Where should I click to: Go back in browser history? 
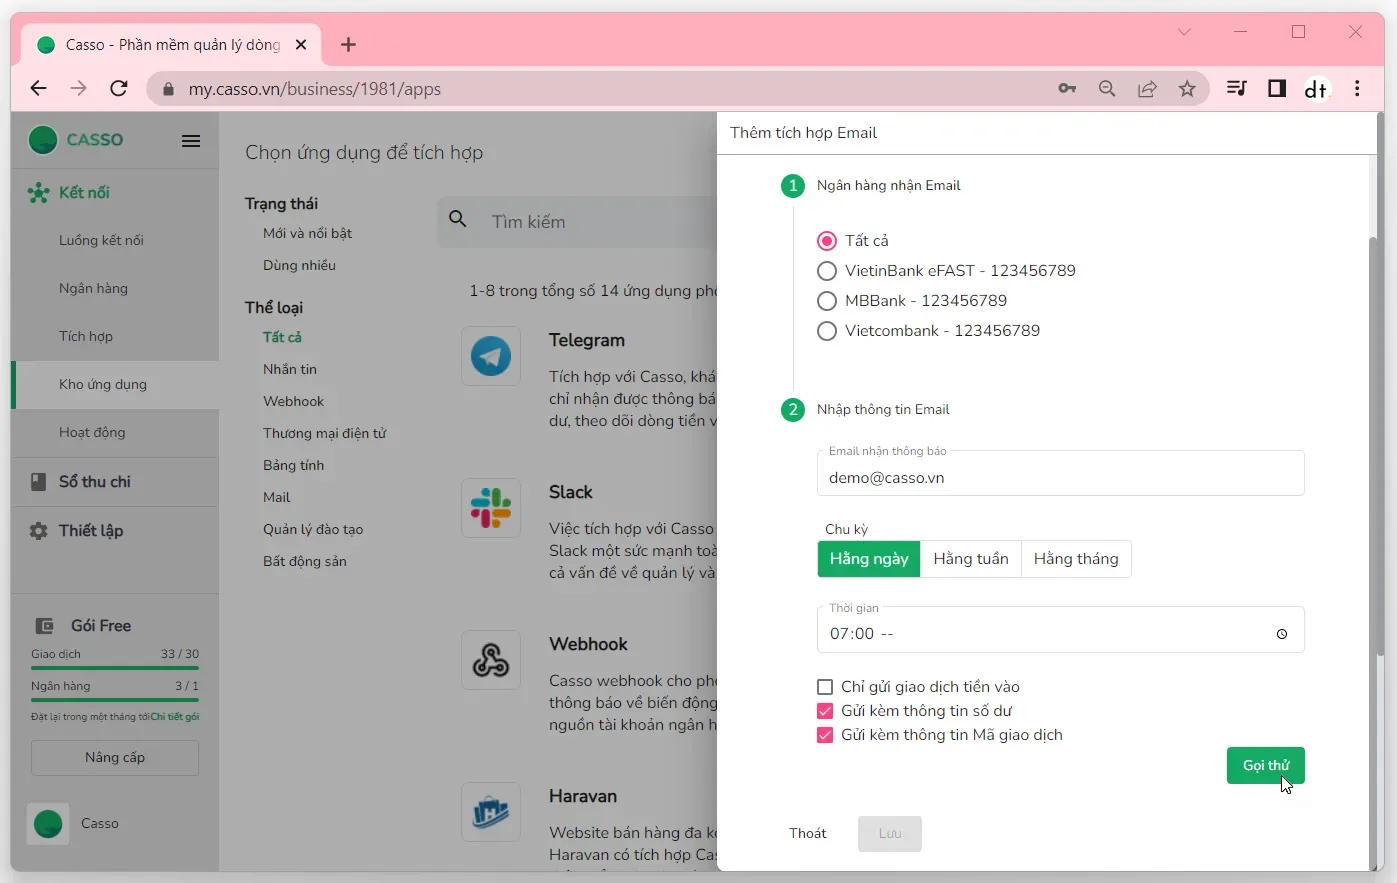coord(38,89)
